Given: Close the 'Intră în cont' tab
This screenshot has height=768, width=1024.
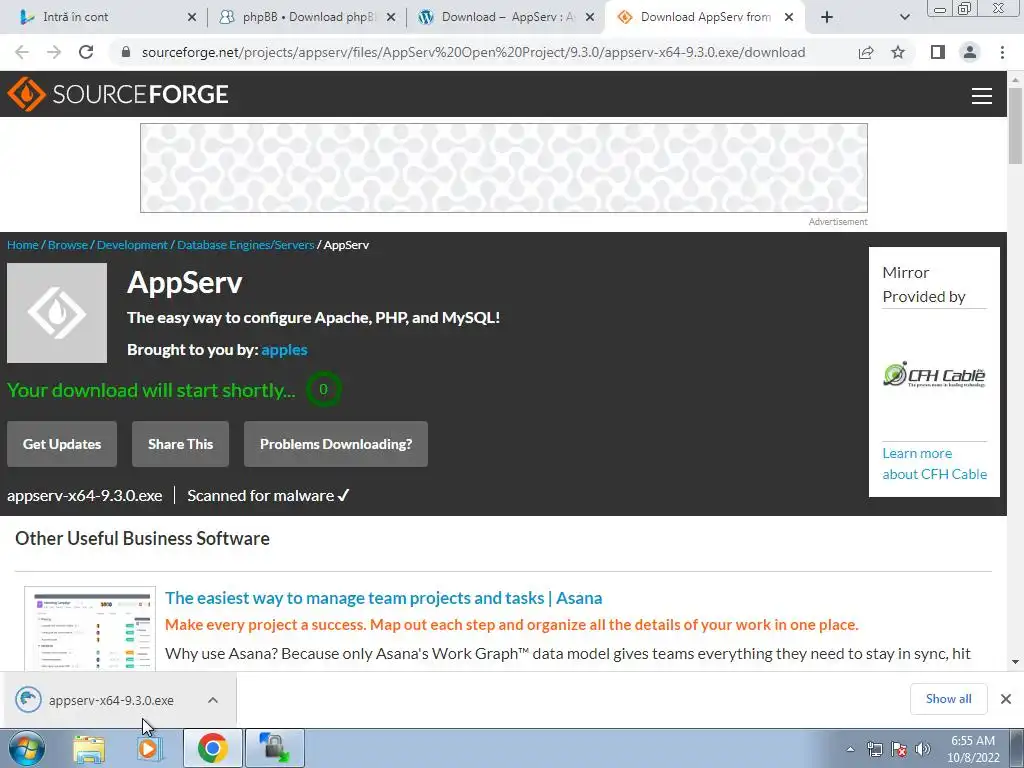Looking at the screenshot, I should (x=192, y=17).
